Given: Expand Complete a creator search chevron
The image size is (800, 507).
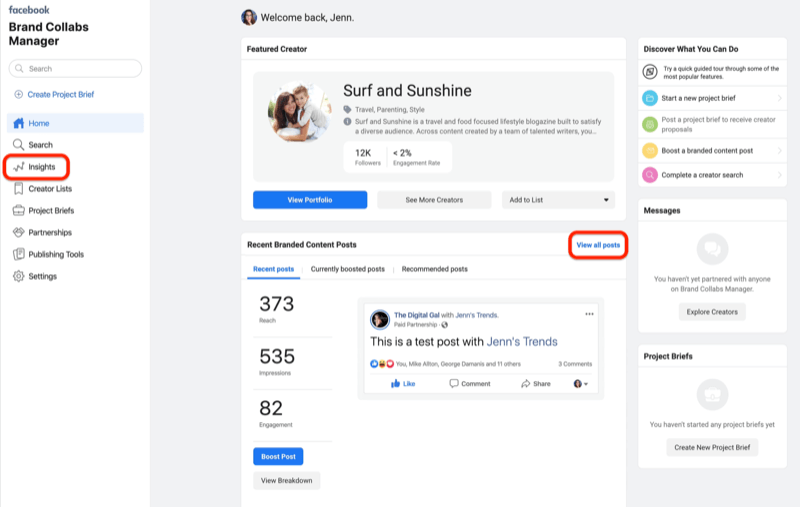Looking at the screenshot, I should tap(779, 175).
